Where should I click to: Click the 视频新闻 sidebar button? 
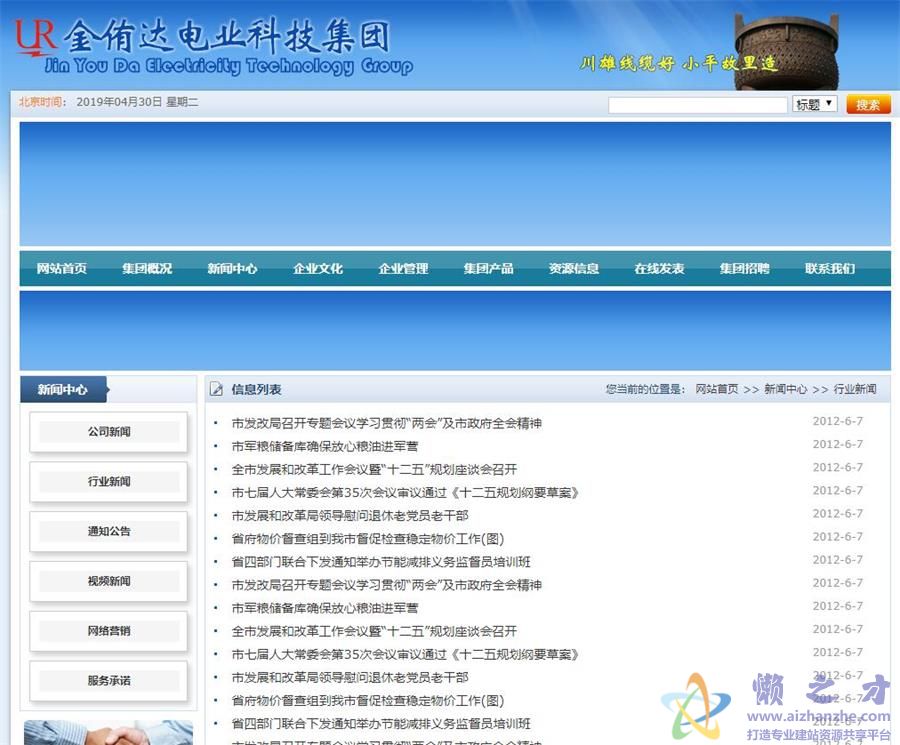108,582
